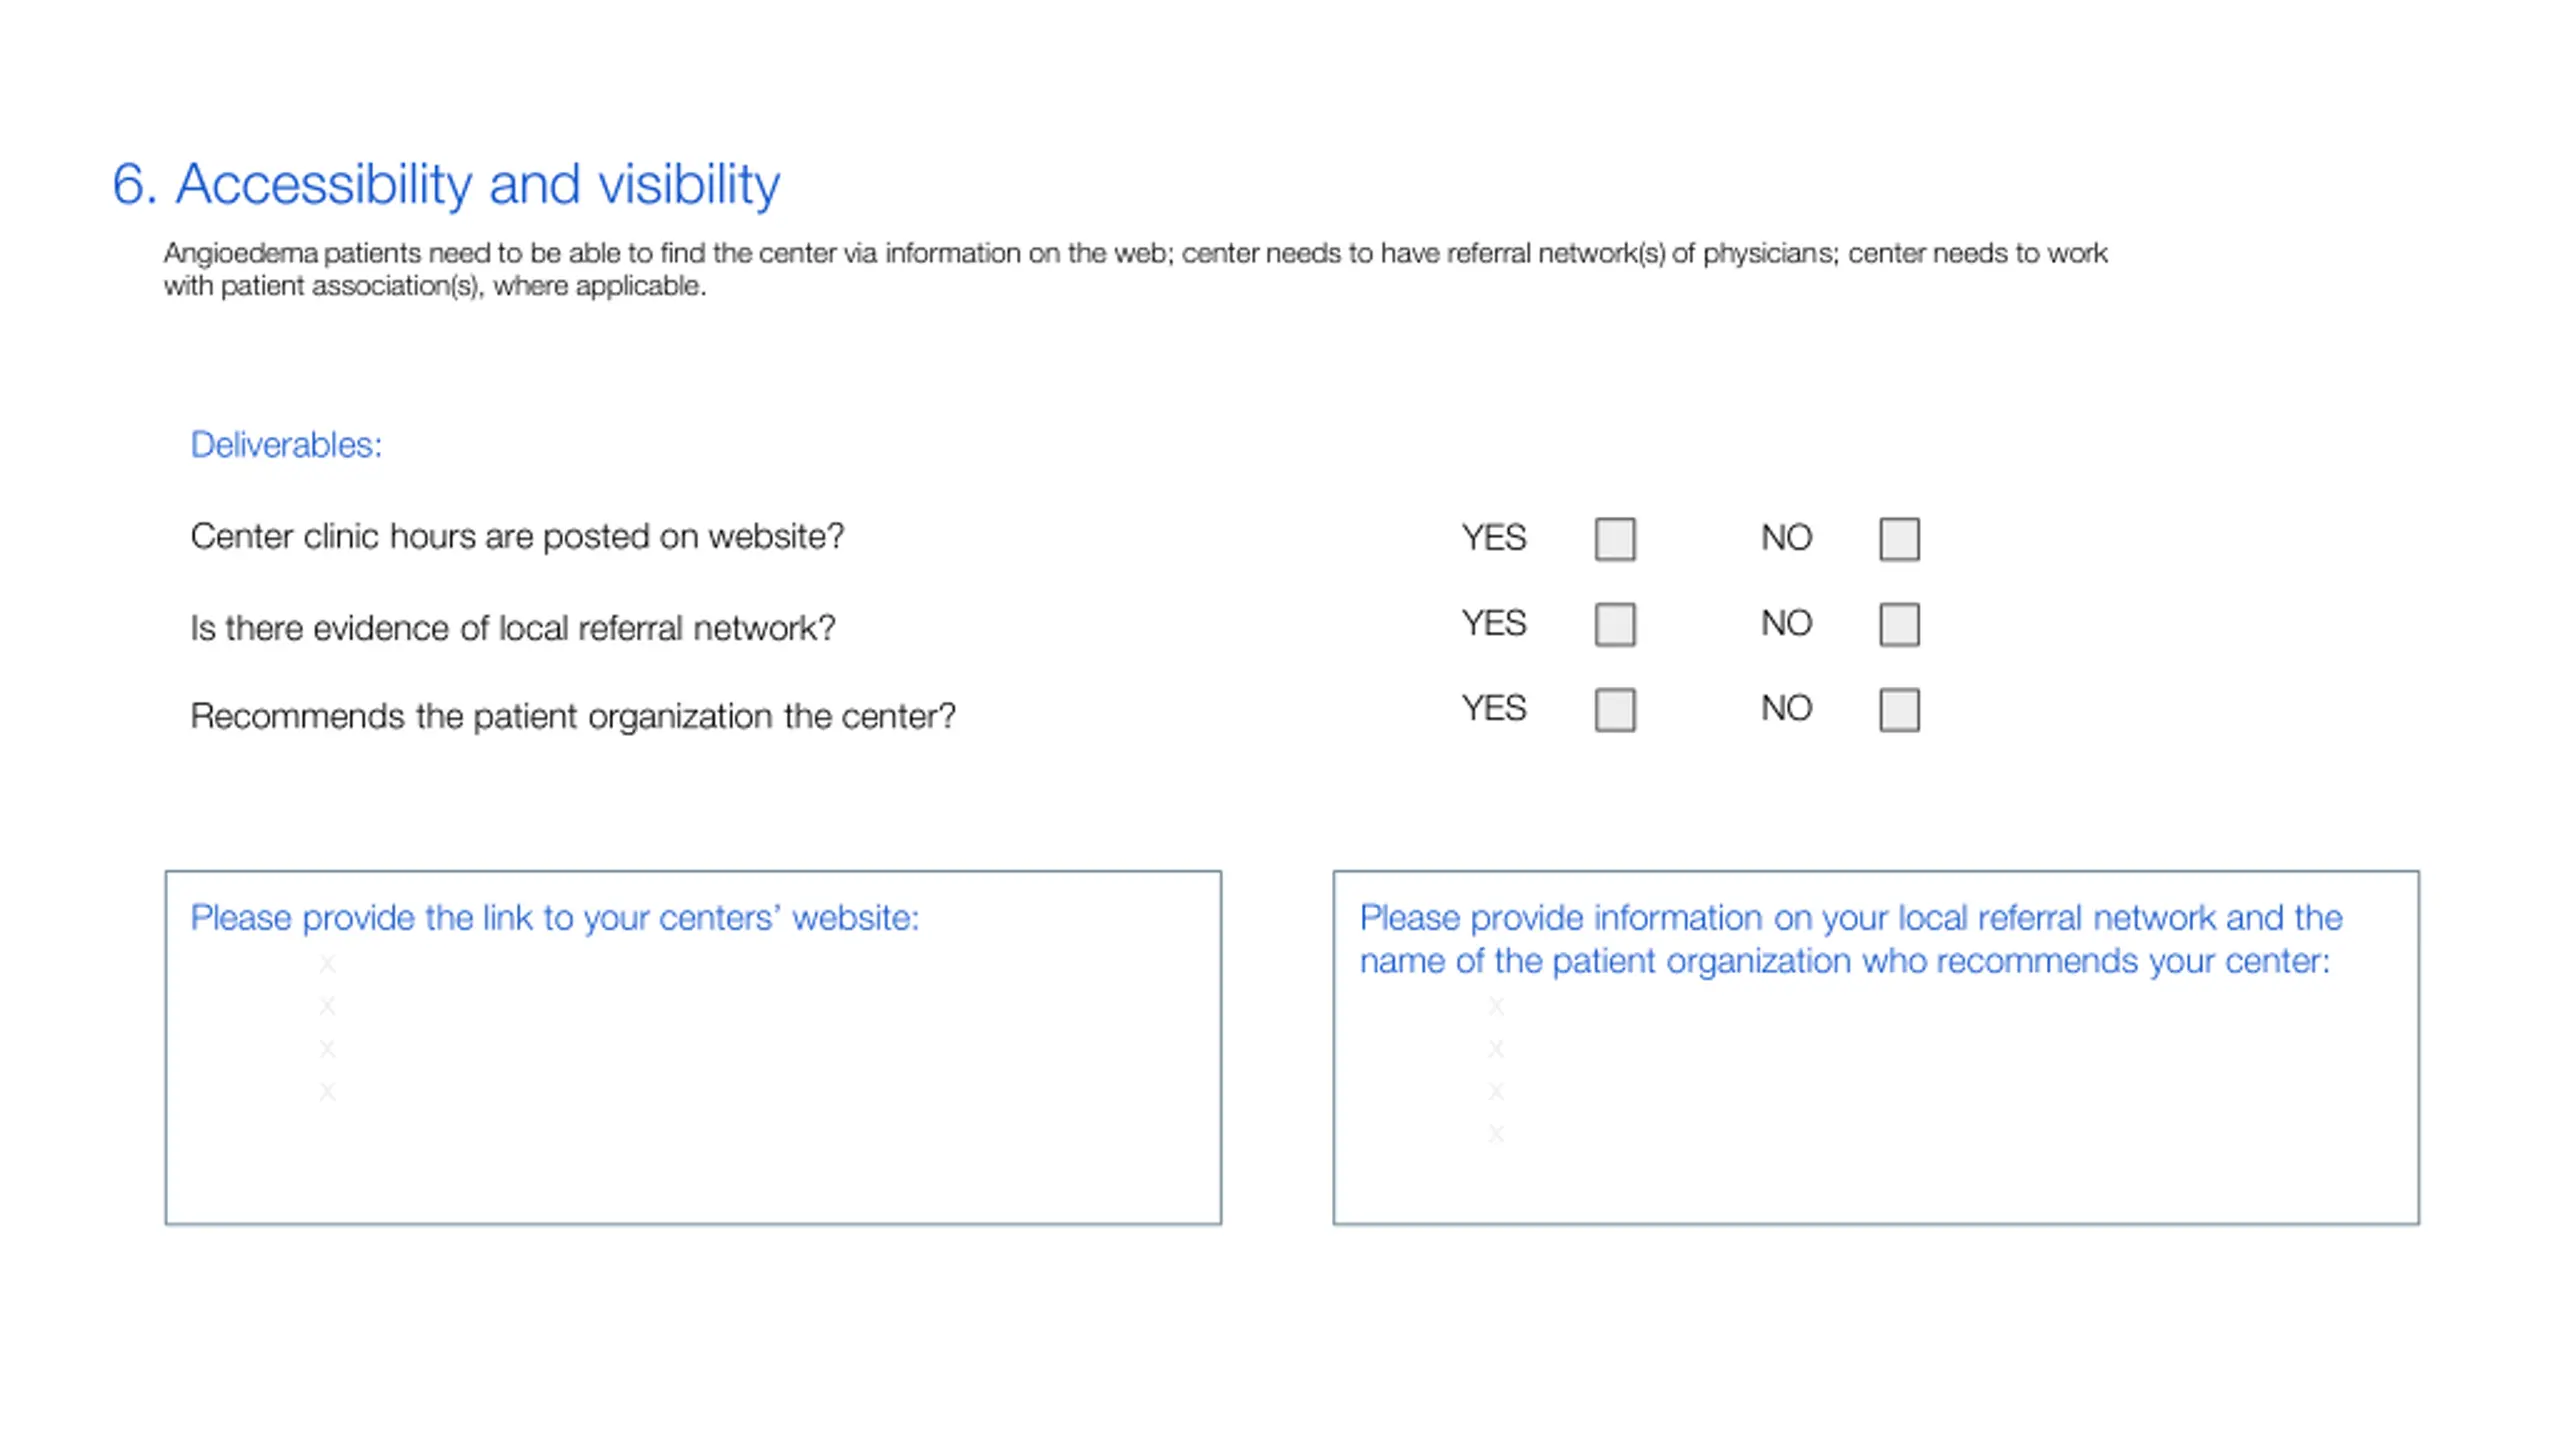Click the second x line in referral network box
This screenshot has width=2560, height=1440.
[1495, 1049]
